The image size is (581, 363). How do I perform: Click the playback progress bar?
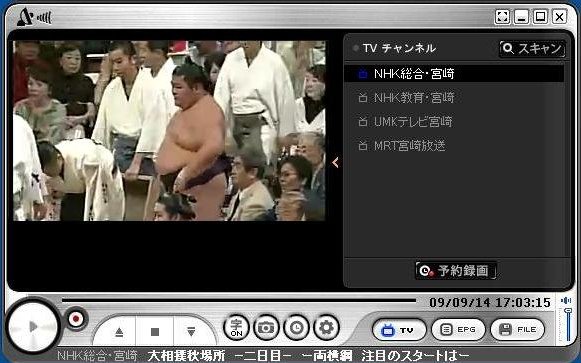click(x=239, y=300)
